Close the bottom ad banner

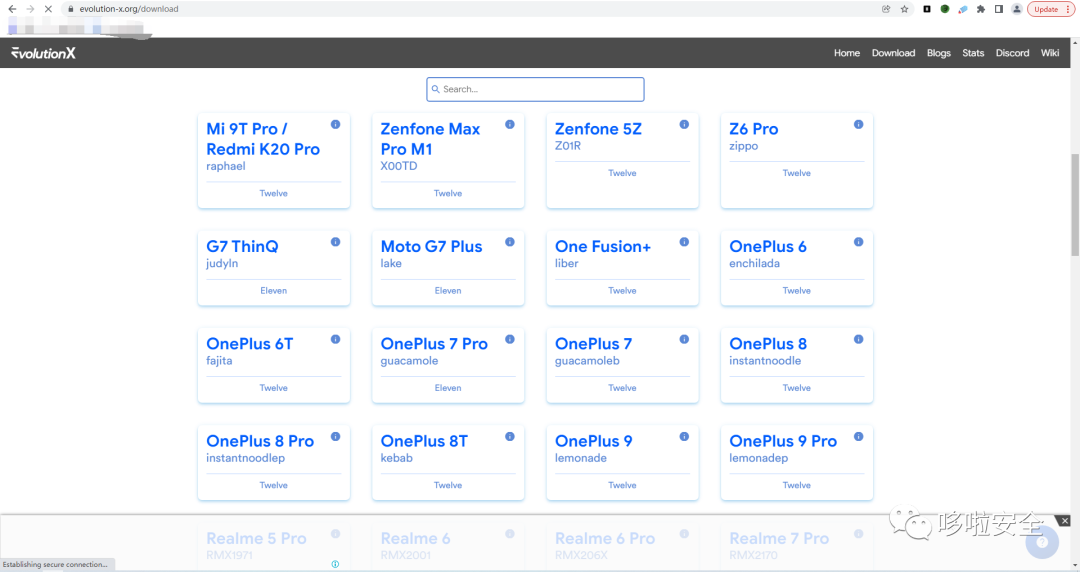tap(1064, 521)
